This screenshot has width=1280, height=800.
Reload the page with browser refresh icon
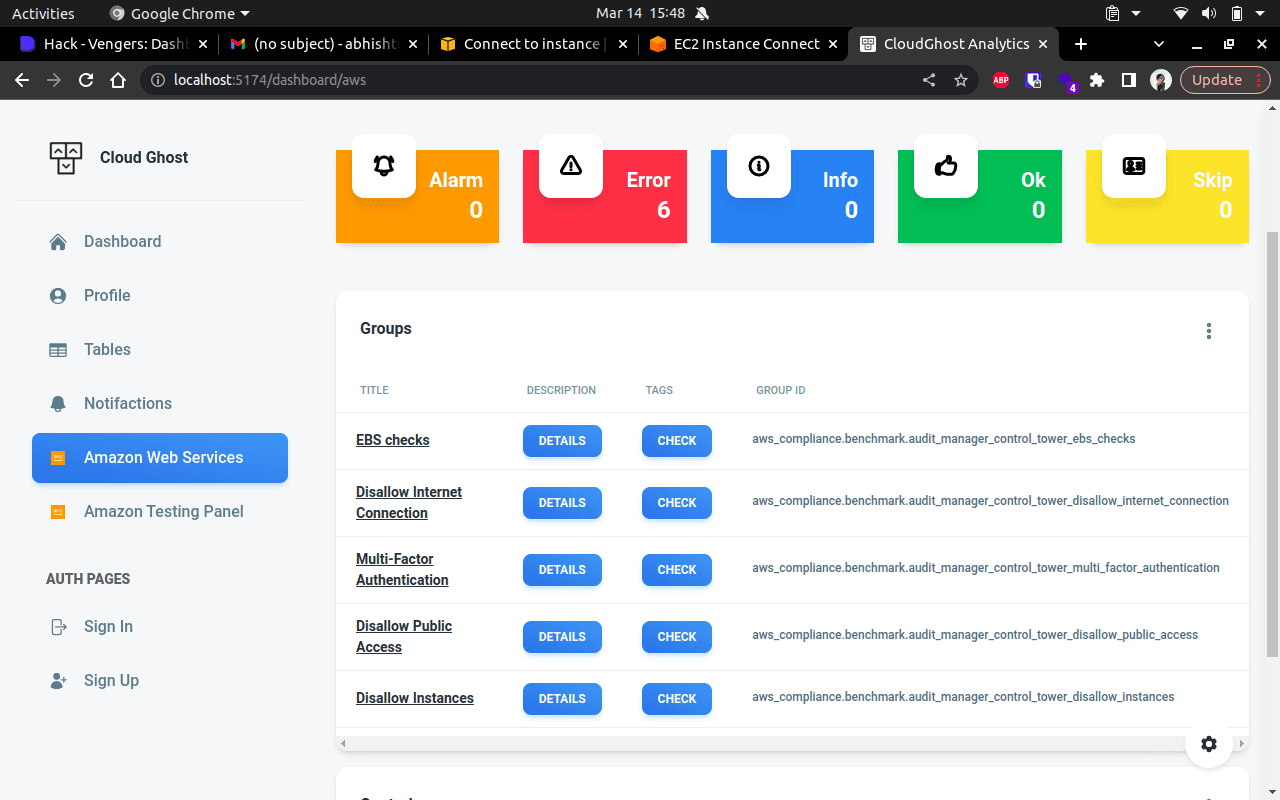pyautogui.click(x=86, y=80)
